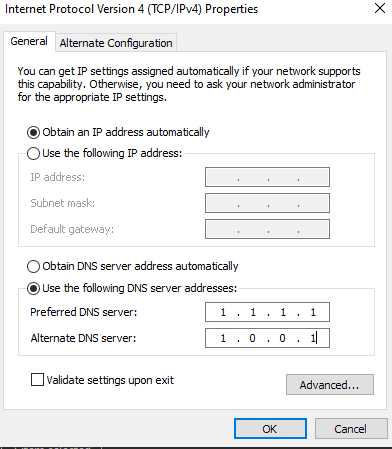Image resolution: width=392 pixels, height=449 pixels.
Task: Click the Preferred DNS server field
Action: coord(267,312)
